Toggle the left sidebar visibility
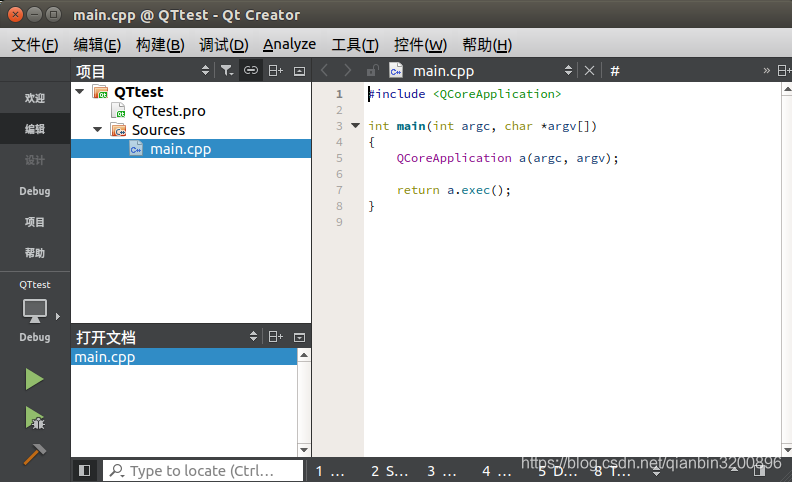The width and height of the screenshot is (792, 482). (x=85, y=471)
